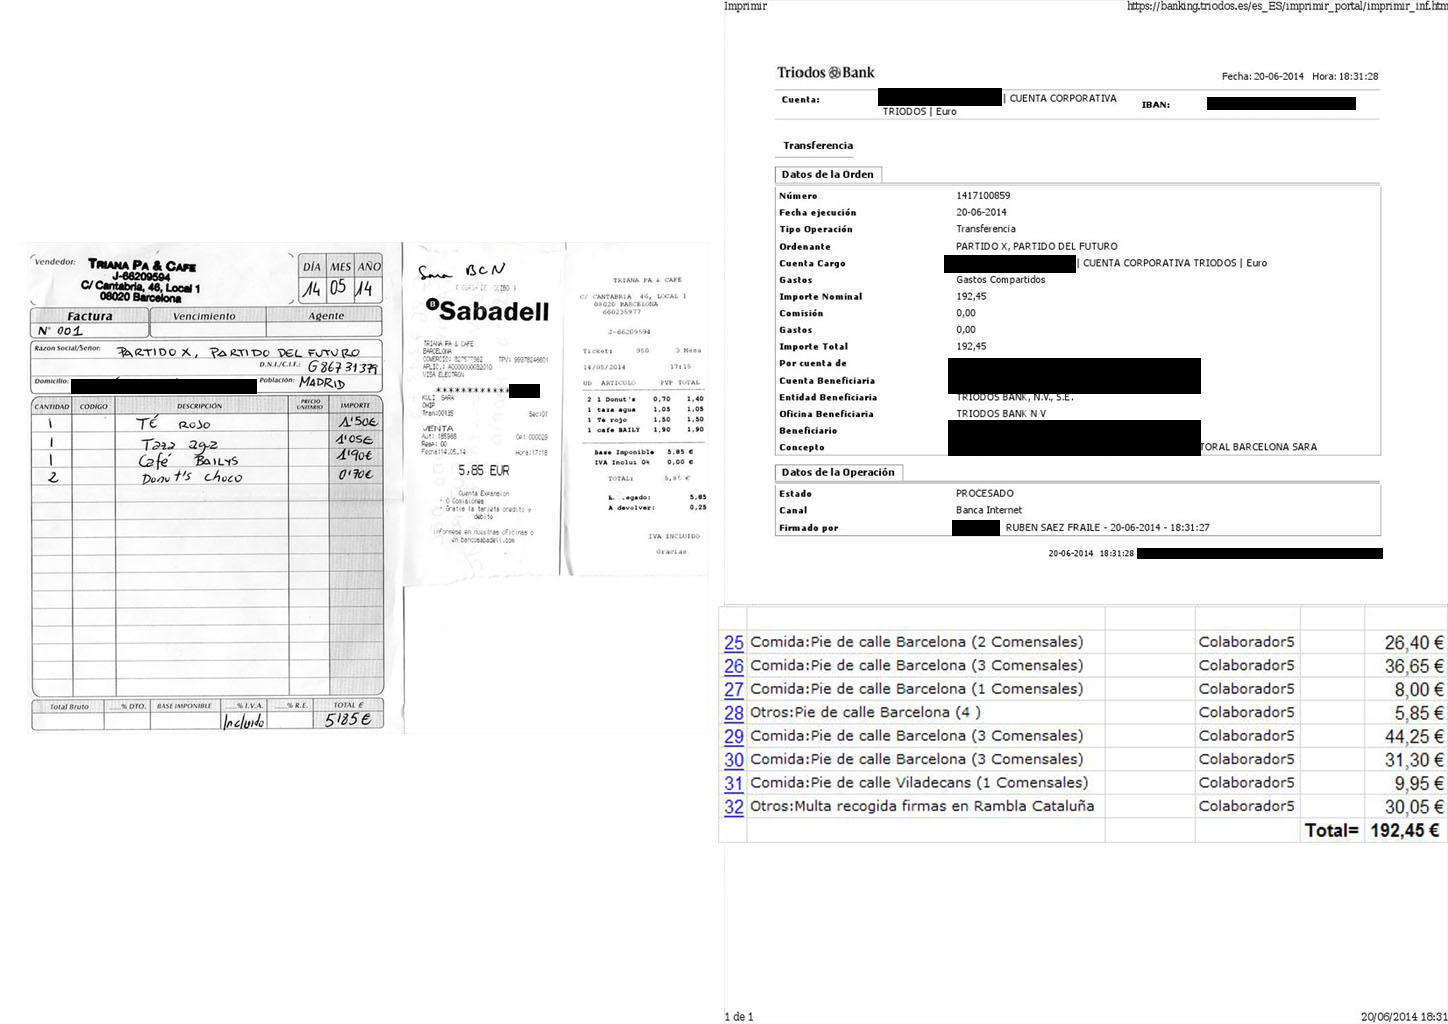
Task: Click the handwritten TÉ ROJO item
Action: (x=174, y=424)
